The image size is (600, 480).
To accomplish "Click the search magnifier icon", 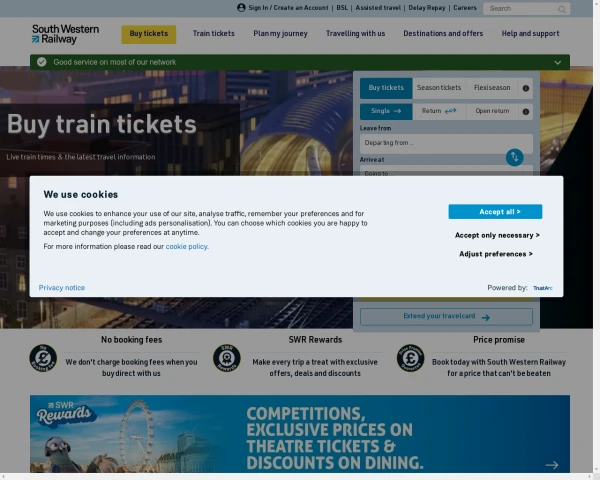I will coord(561,9).
